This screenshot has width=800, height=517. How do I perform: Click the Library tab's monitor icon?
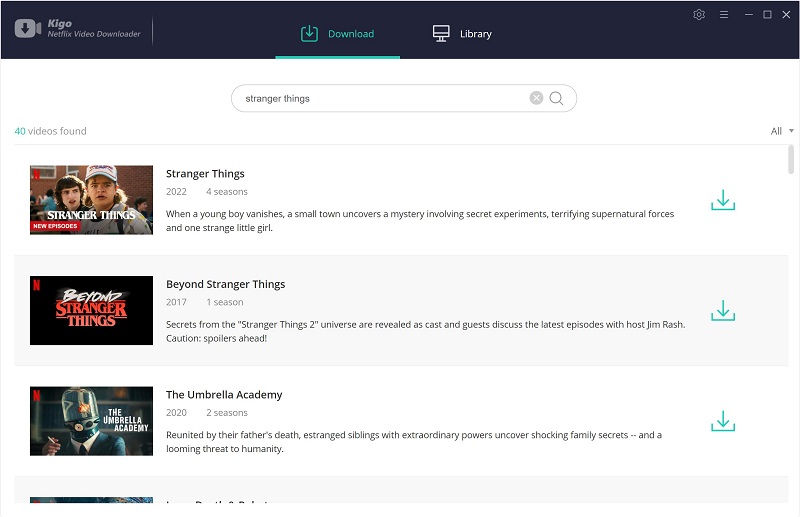click(441, 34)
